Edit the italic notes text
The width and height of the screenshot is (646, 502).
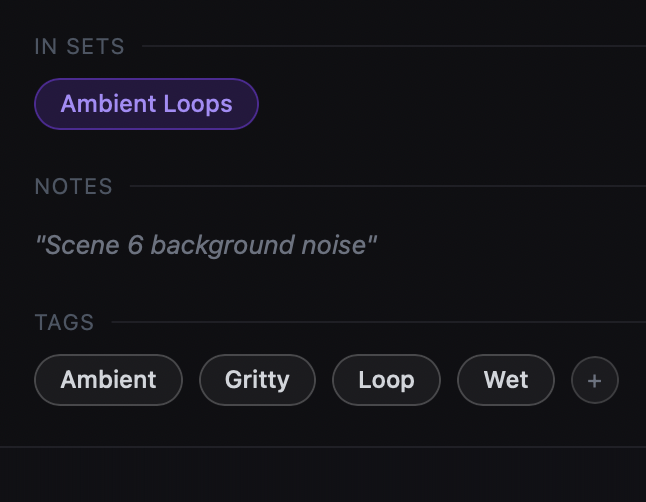coord(206,245)
